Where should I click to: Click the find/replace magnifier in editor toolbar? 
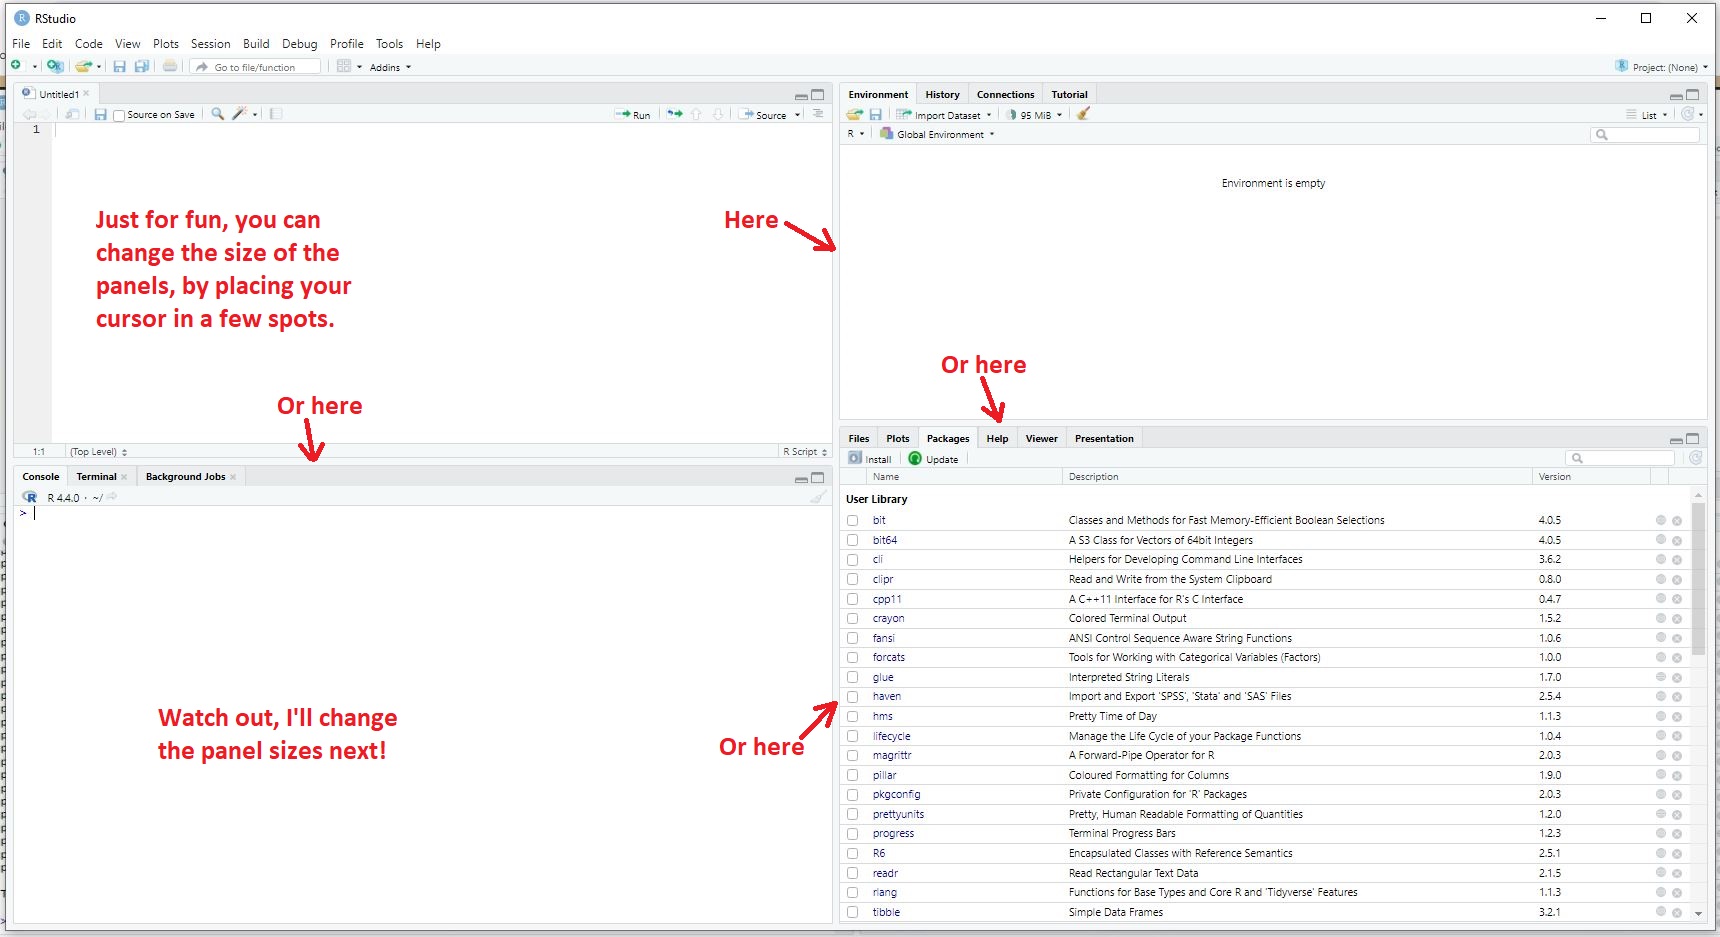click(x=217, y=114)
